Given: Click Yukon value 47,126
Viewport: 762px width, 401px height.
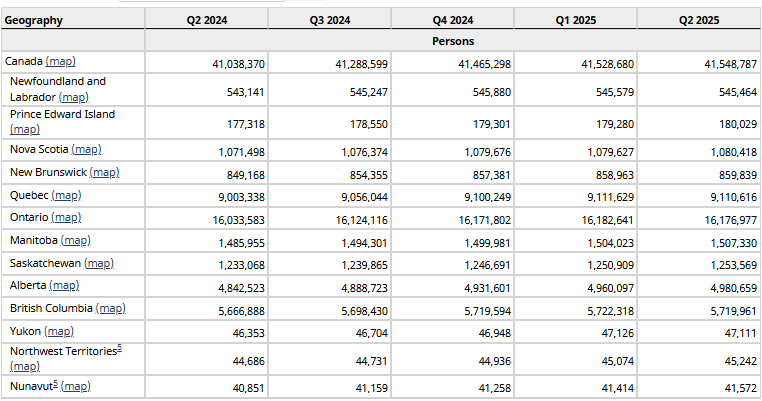Looking at the screenshot, I should point(618,333).
